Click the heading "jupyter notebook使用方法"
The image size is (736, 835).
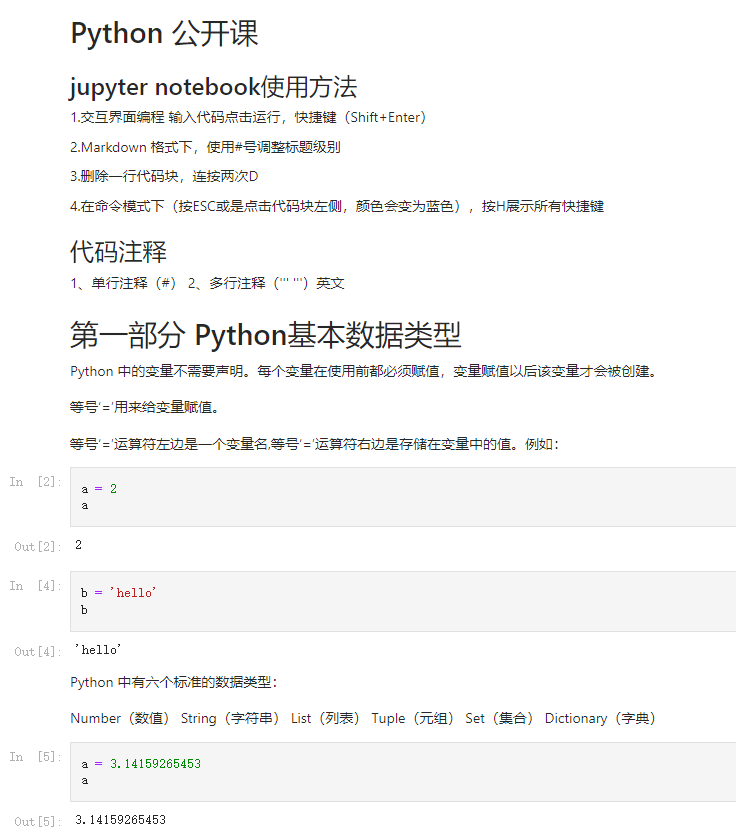pyautogui.click(x=213, y=87)
